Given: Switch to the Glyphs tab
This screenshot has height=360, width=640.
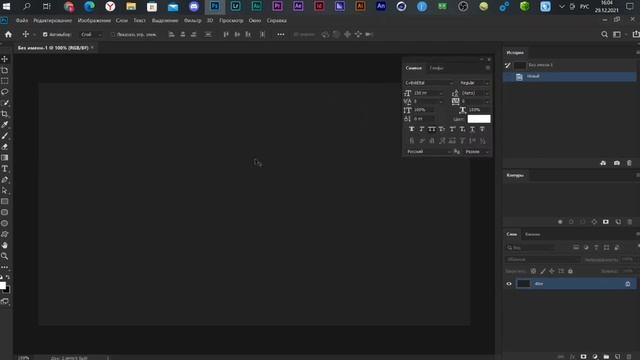Looking at the screenshot, I should tap(436, 68).
